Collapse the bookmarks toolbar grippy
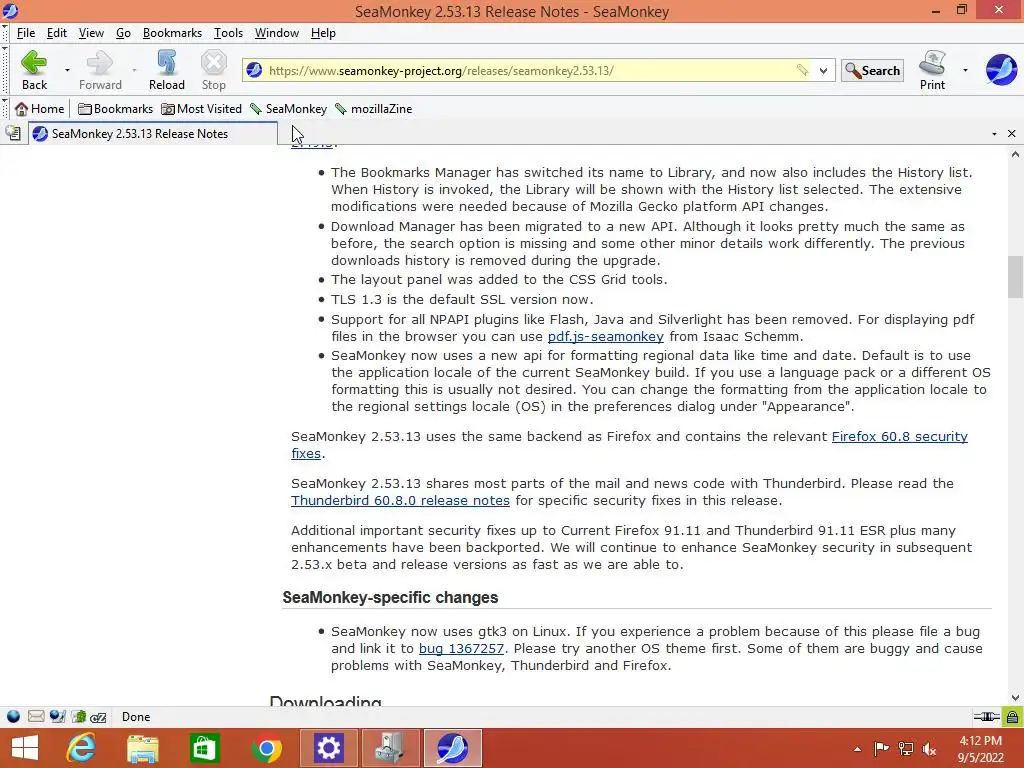 click(x=5, y=109)
